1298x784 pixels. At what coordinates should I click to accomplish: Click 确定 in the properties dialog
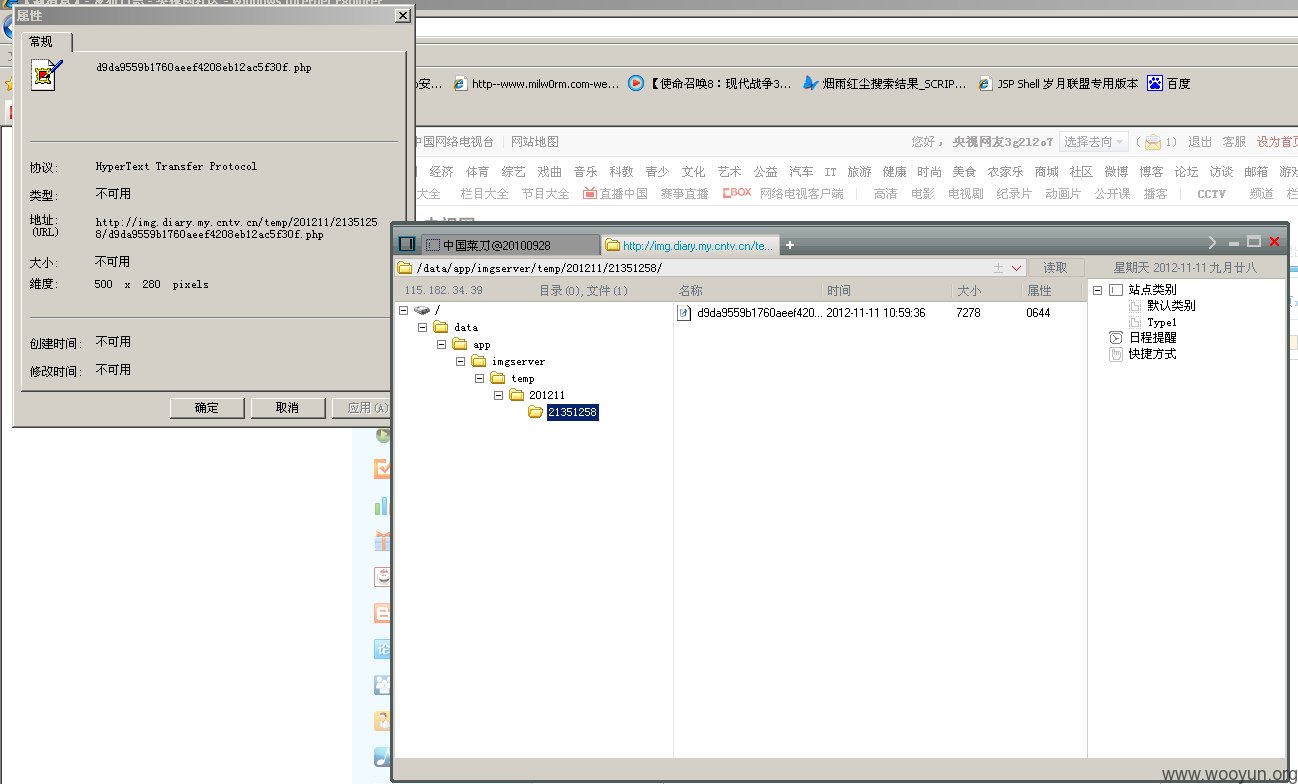(x=207, y=408)
